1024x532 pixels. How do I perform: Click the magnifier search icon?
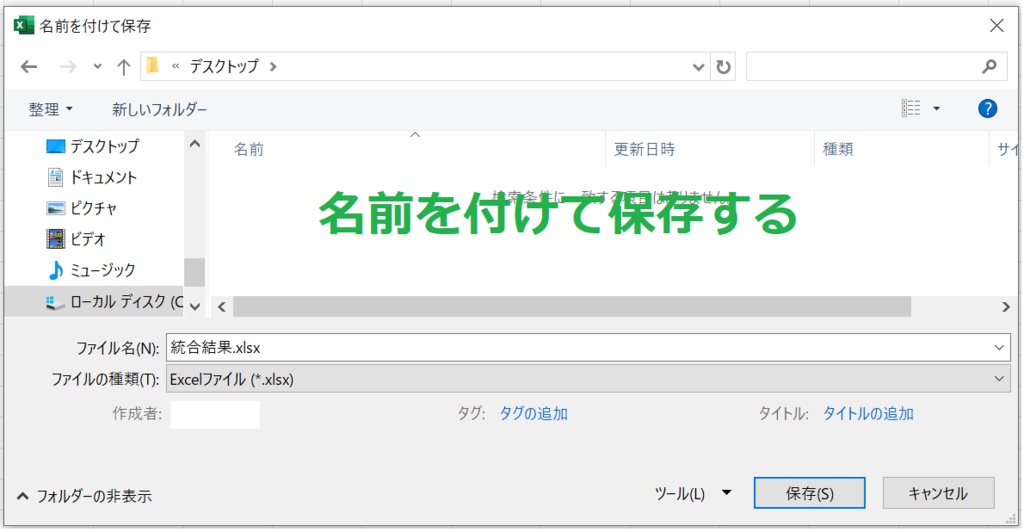coord(989,67)
